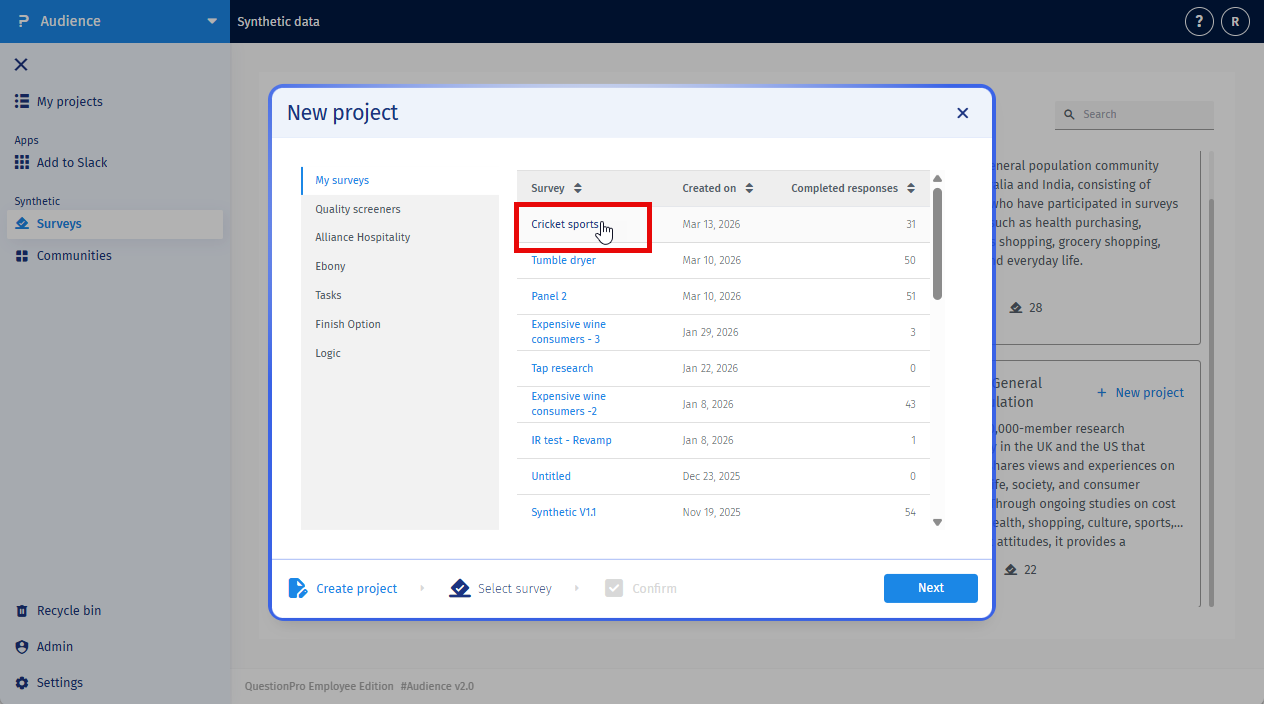Open the user profile R avatar

point(1235,21)
